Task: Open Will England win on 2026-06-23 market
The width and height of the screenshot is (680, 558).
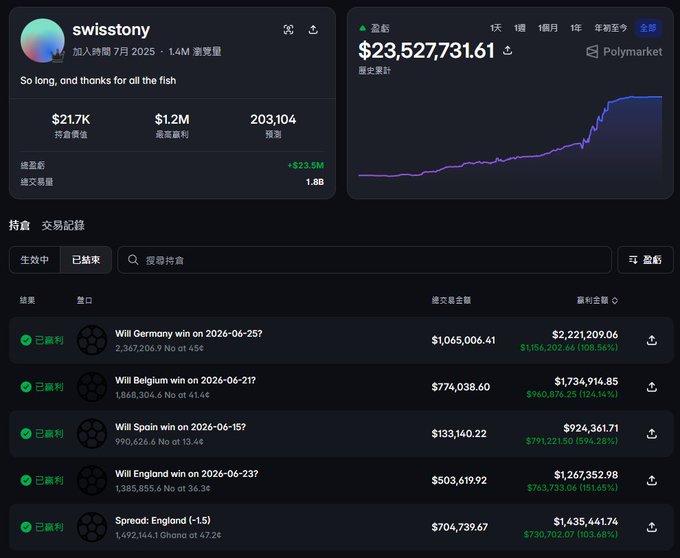Action: 186,474
